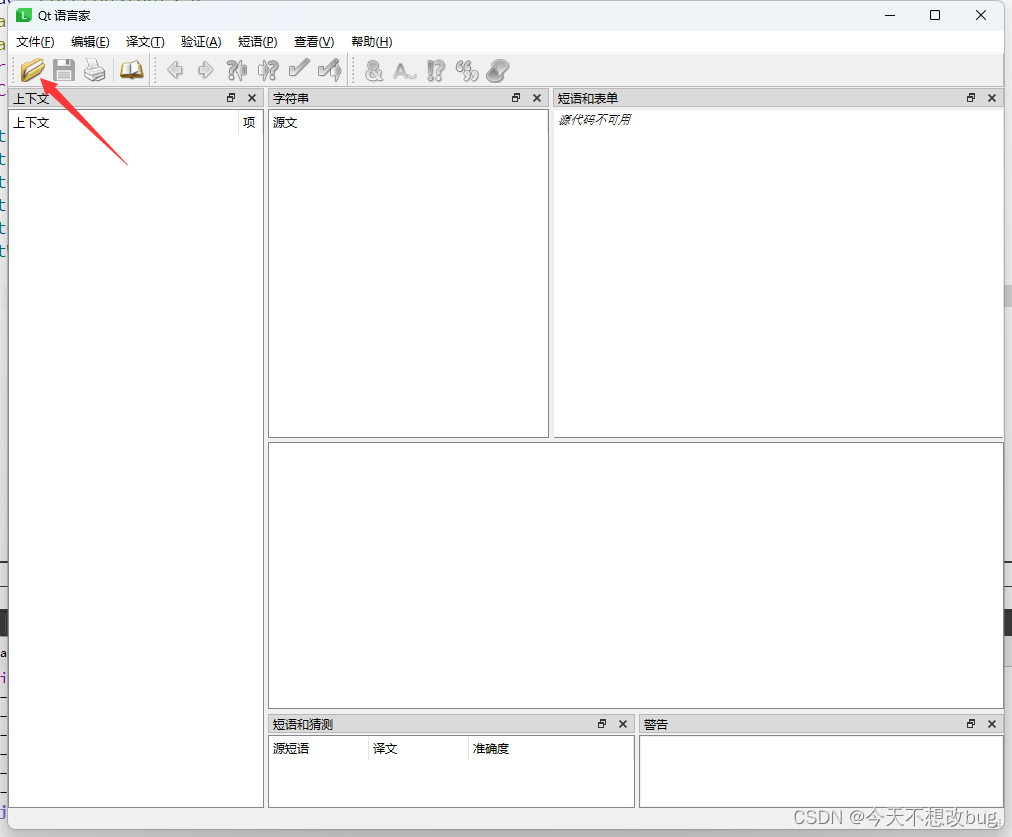
Task: Close the 短语和表单 dock panel
Action: (x=992, y=98)
